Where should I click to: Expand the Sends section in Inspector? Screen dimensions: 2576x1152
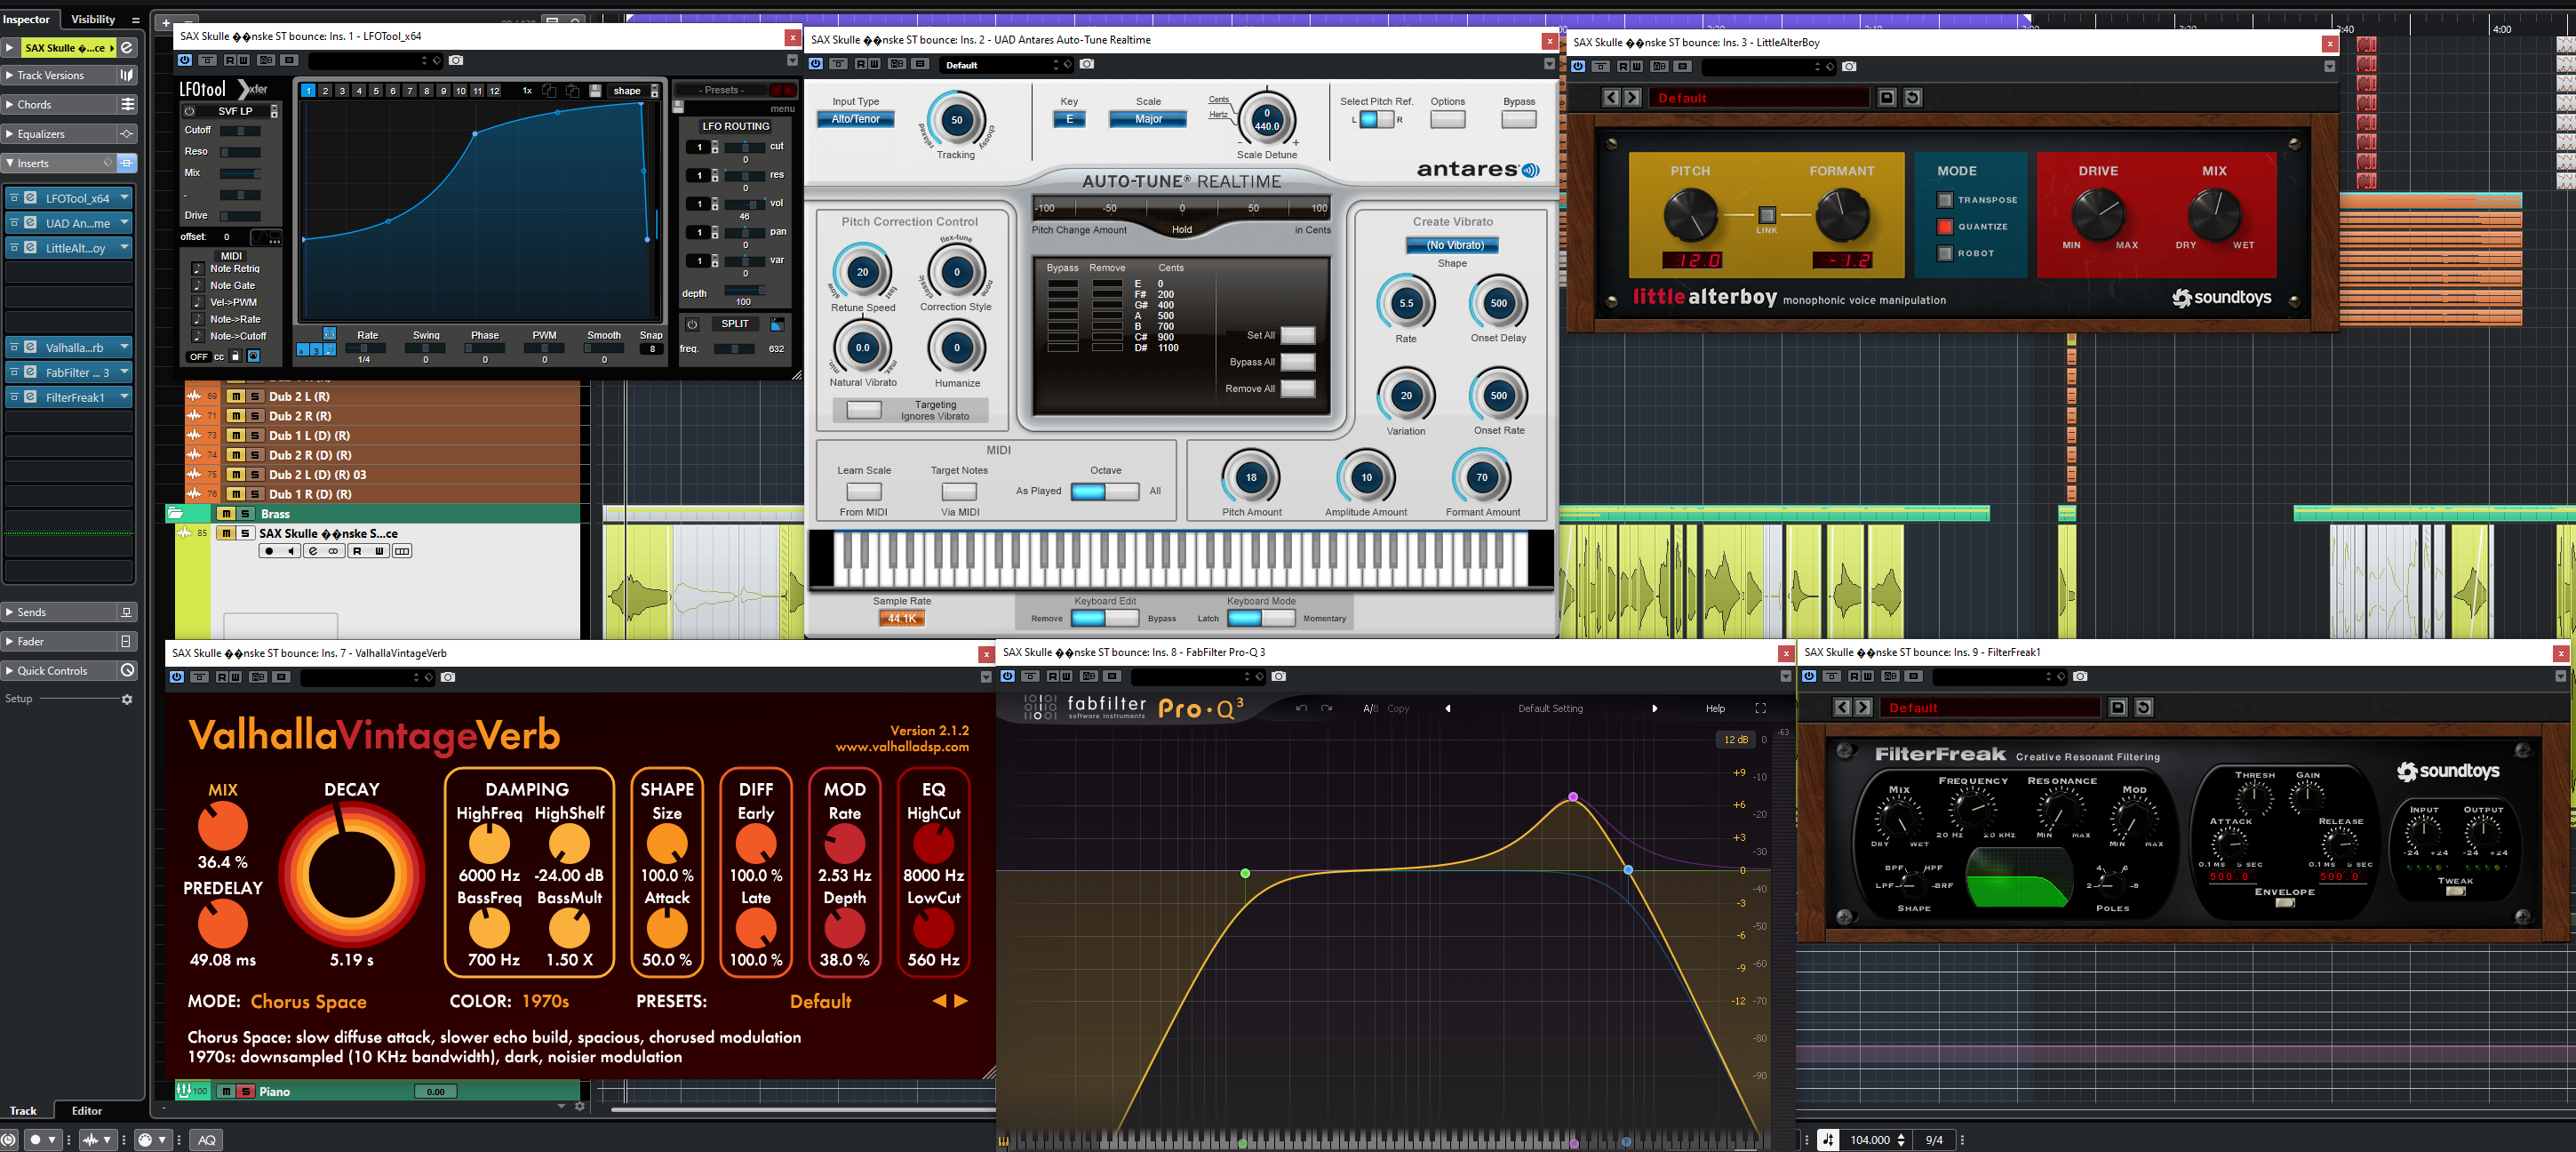click(31, 612)
